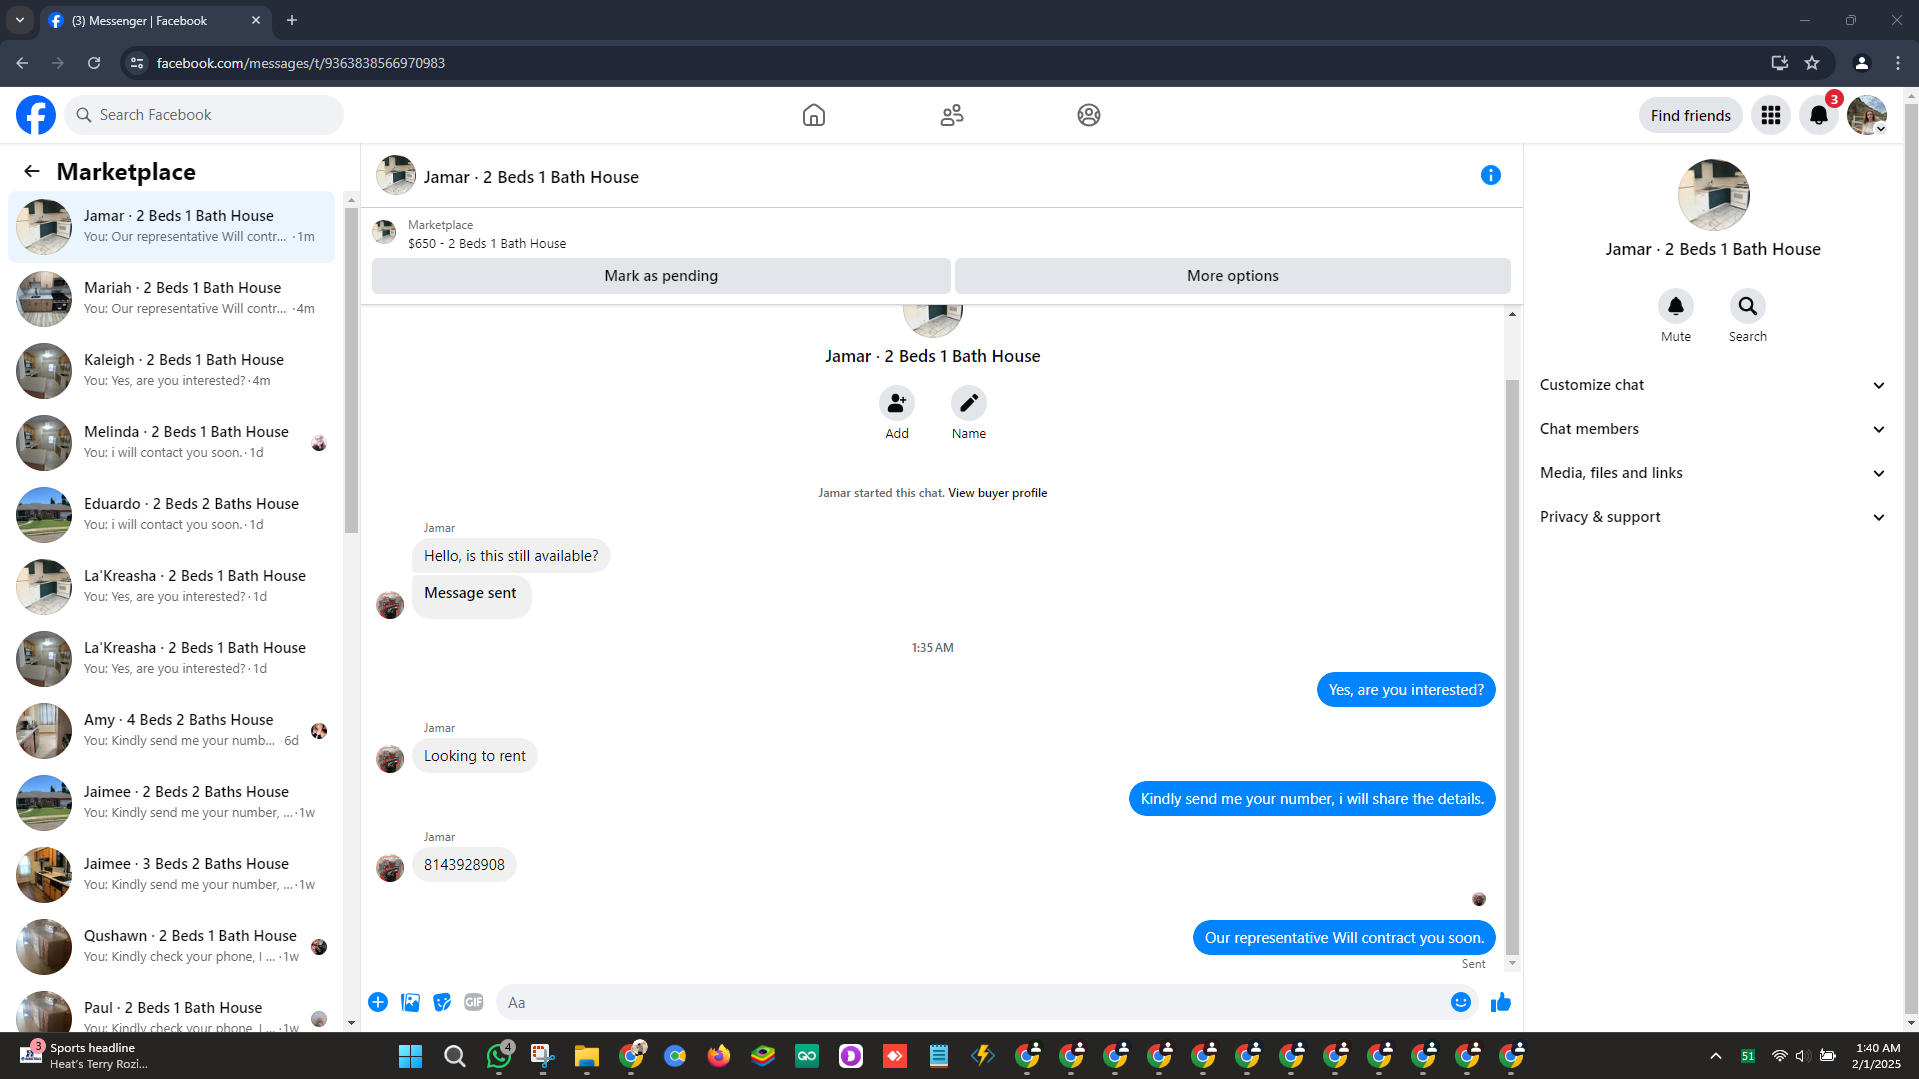Open the Chrome profile icon
Image resolution: width=1919 pixels, height=1079 pixels.
[1861, 63]
